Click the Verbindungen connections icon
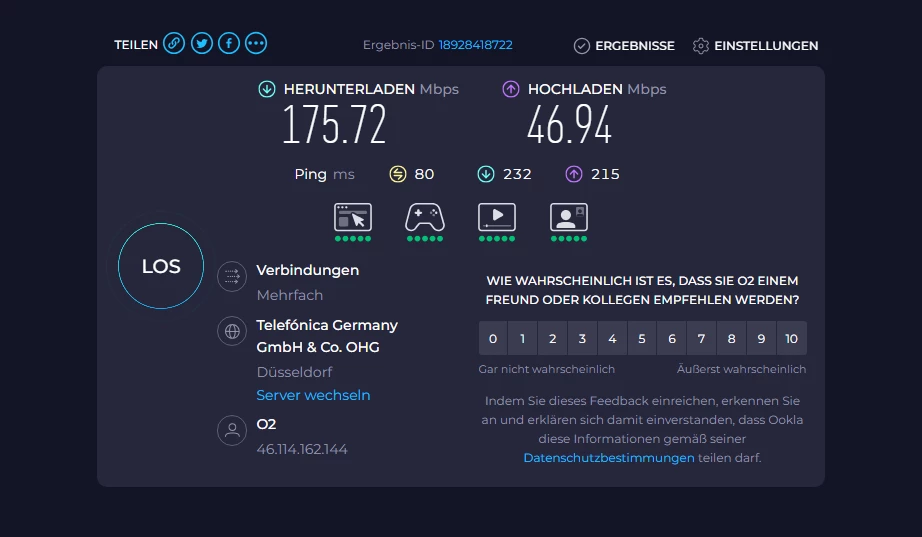This screenshot has width=922, height=537. coord(232,276)
